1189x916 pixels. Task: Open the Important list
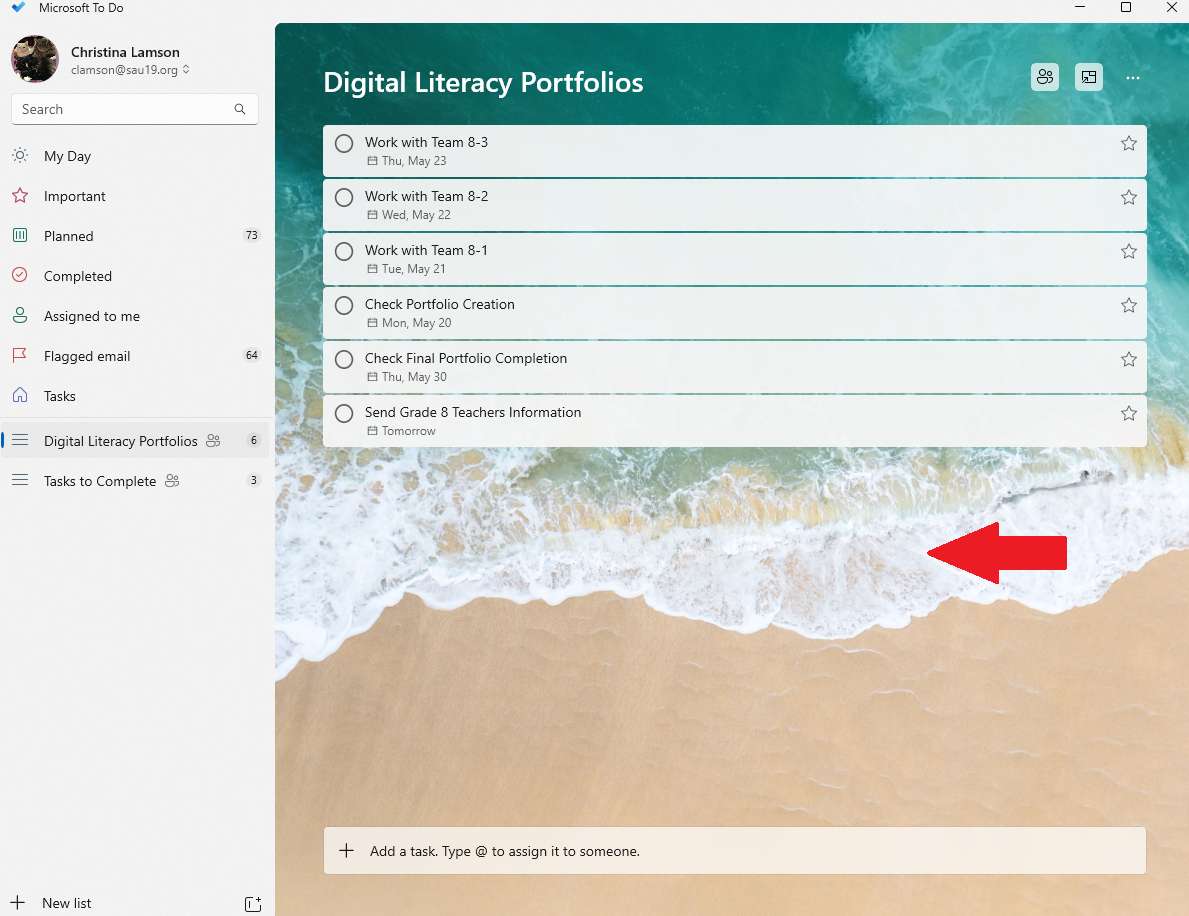click(135, 196)
